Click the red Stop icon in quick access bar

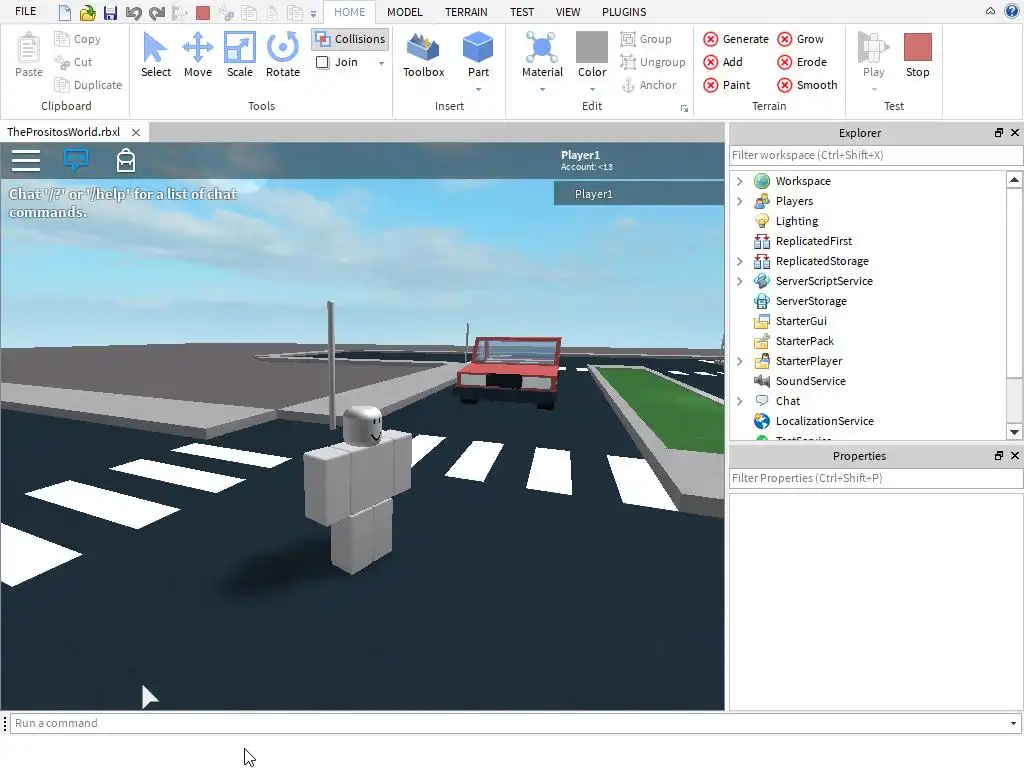click(203, 12)
